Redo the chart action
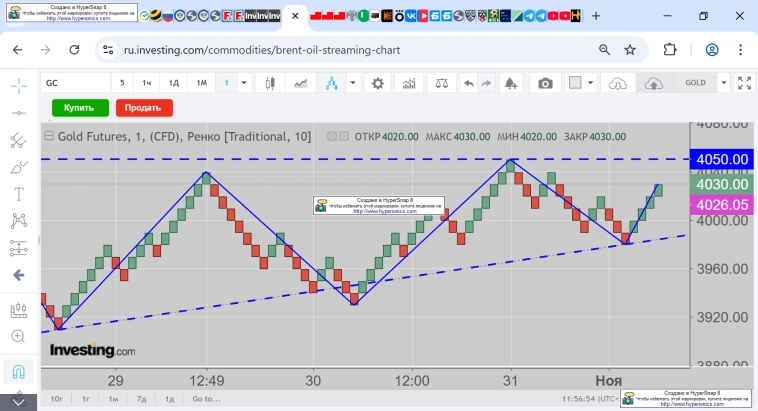This screenshot has width=758, height=411. click(486, 83)
